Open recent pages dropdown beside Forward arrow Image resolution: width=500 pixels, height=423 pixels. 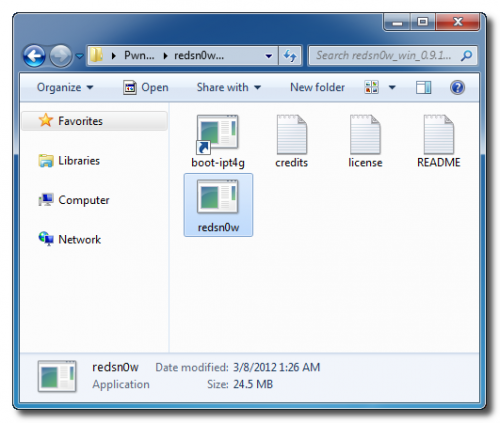pyautogui.click(x=79, y=56)
